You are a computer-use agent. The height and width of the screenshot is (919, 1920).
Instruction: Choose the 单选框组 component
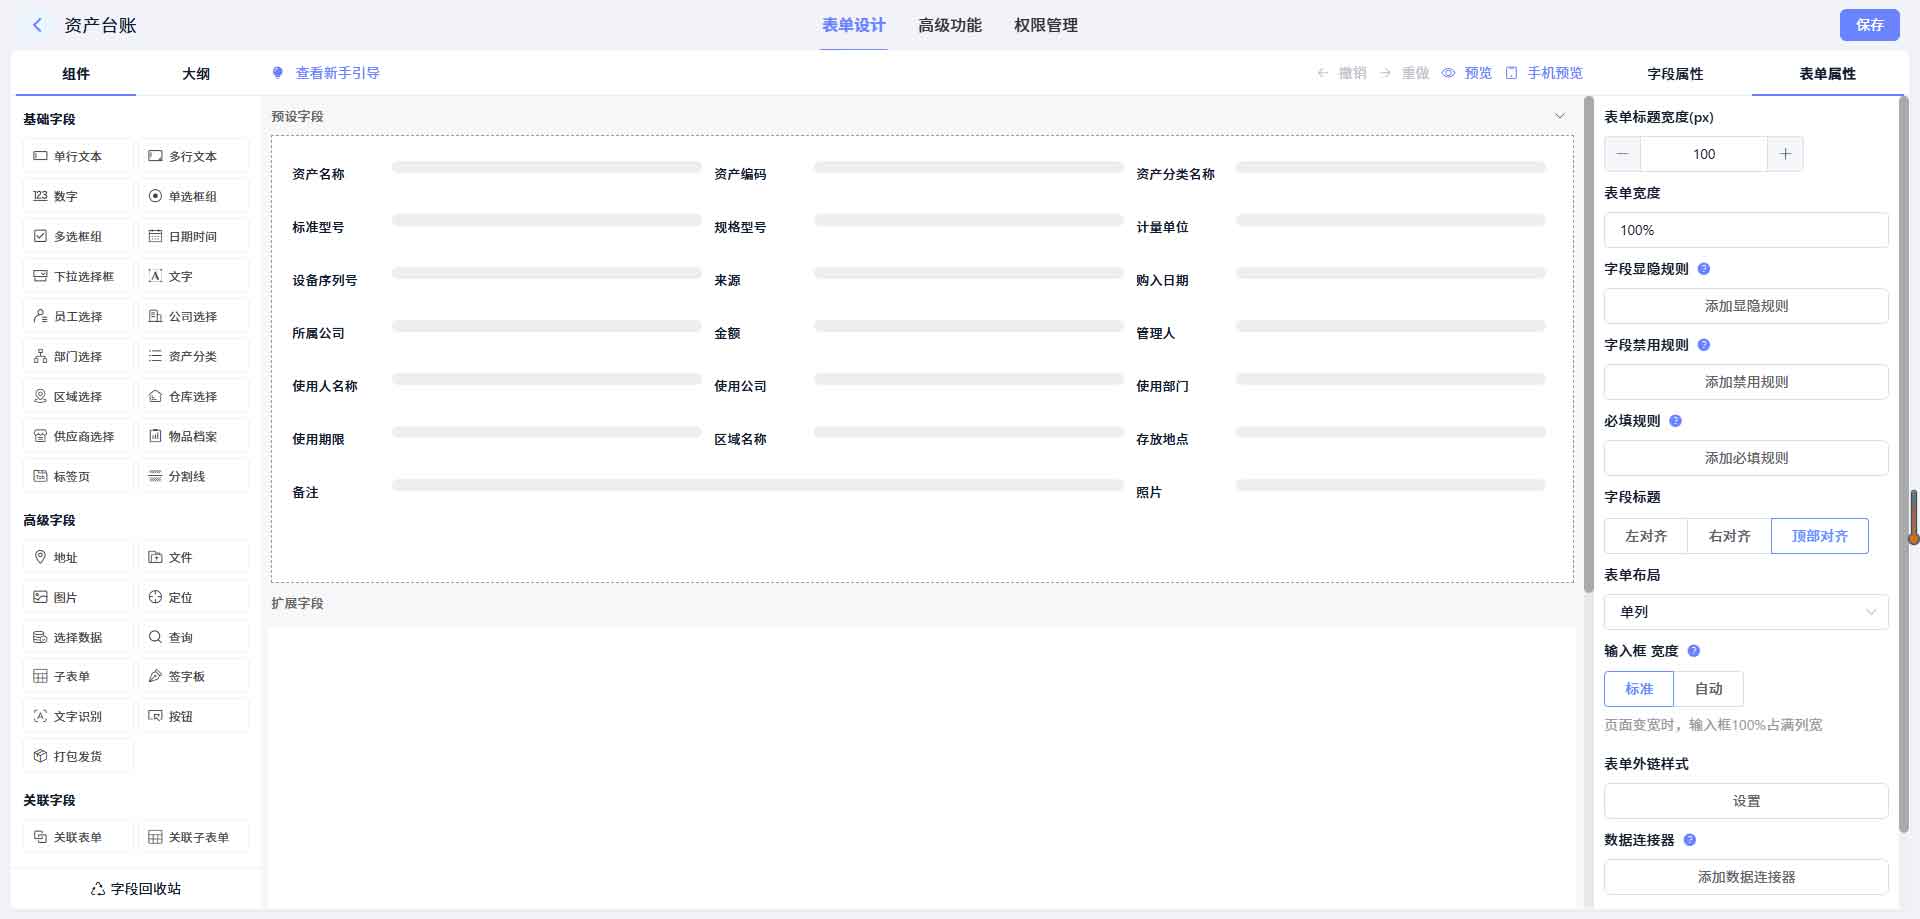(194, 196)
